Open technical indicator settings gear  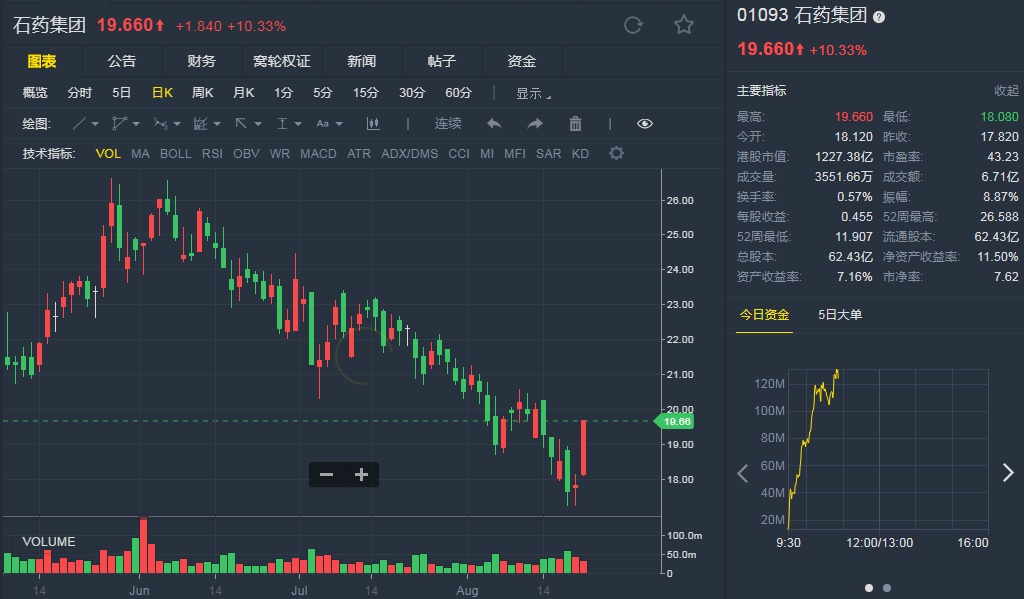point(616,153)
